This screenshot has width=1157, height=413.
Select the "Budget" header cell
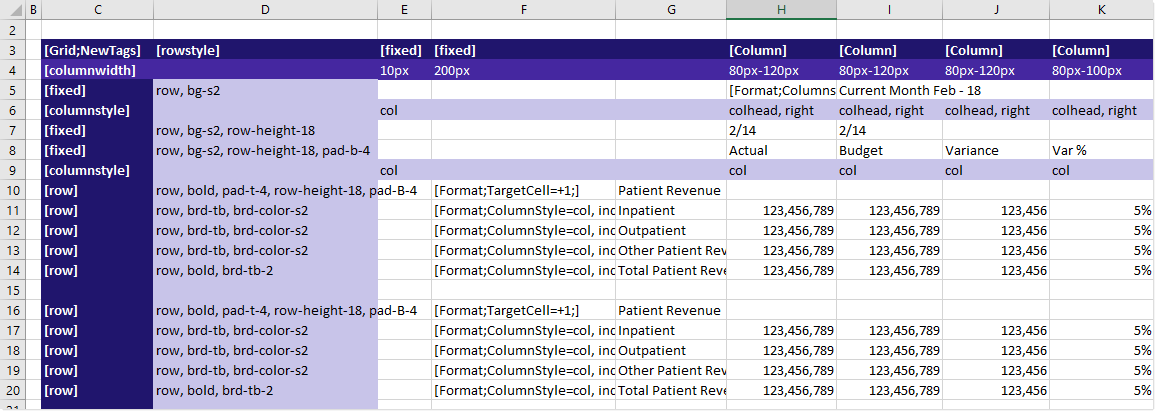pyautogui.click(x=890, y=150)
